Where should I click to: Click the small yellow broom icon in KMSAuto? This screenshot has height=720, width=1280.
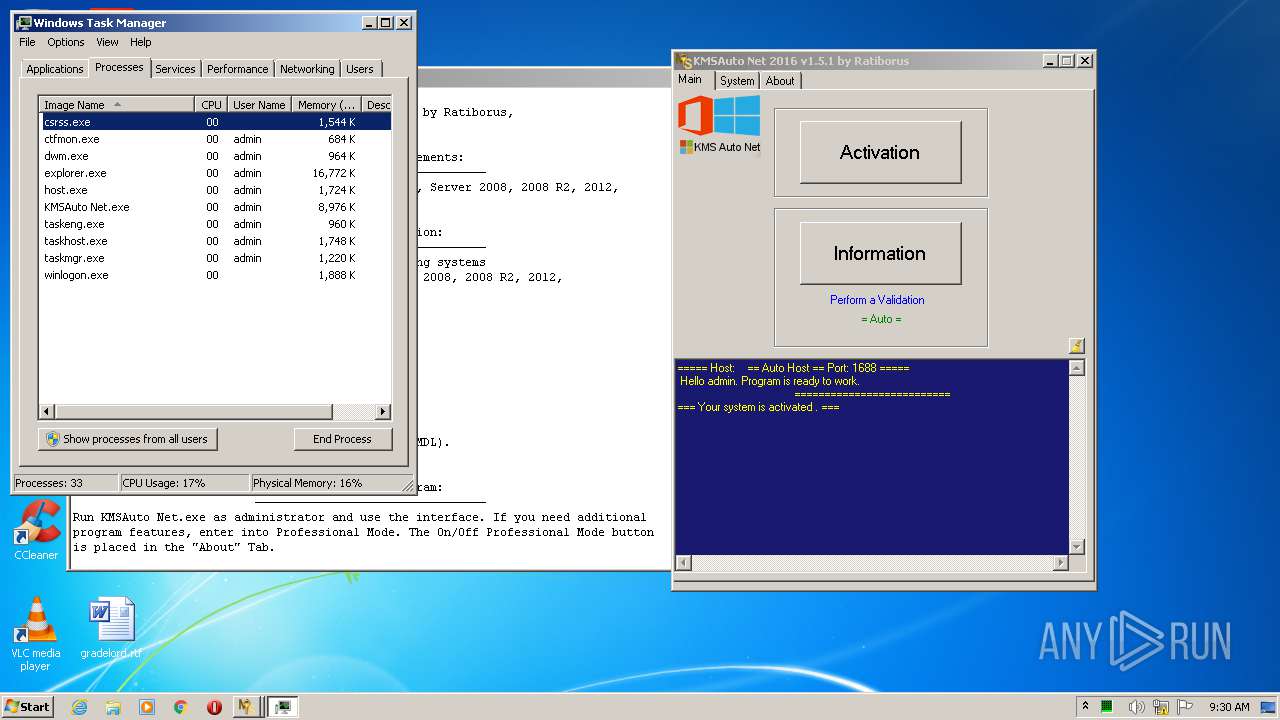tap(1076, 346)
